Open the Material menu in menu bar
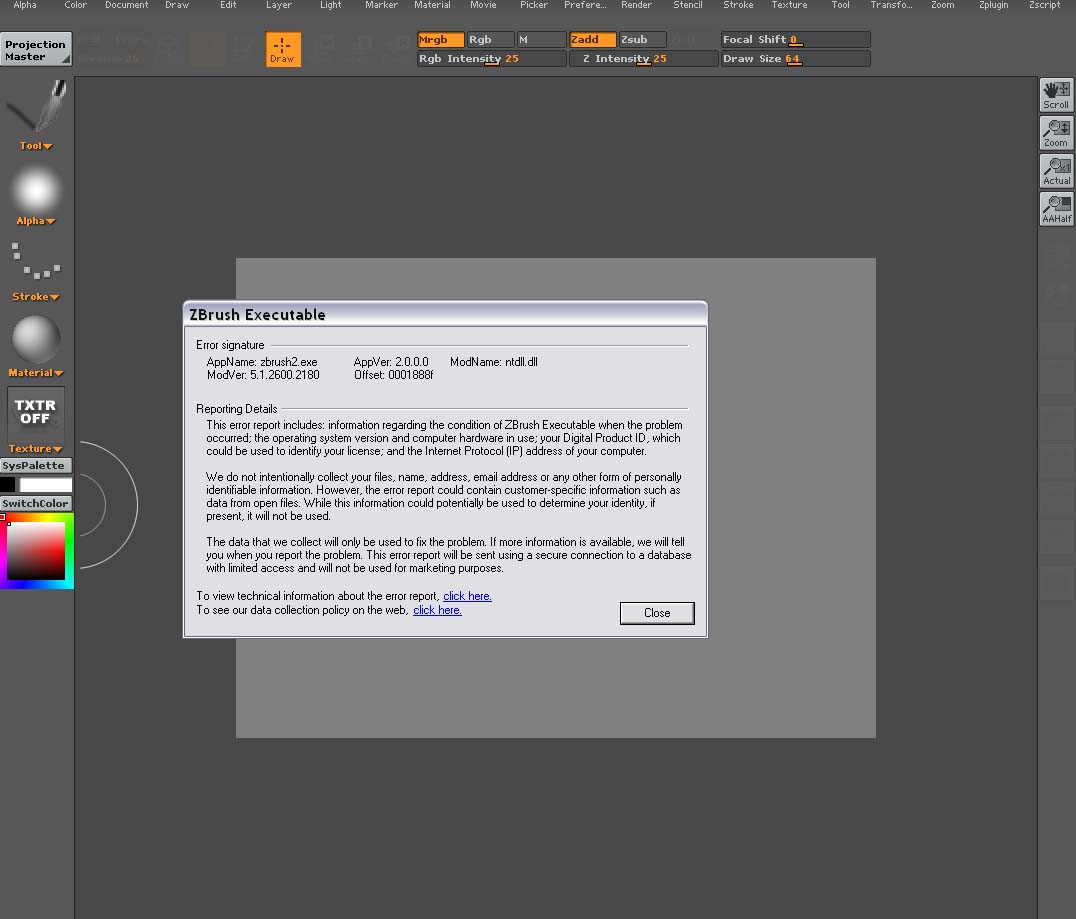This screenshot has width=1076, height=919. click(x=432, y=5)
